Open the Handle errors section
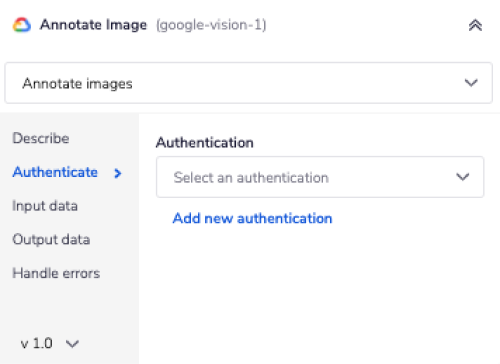Image resolution: width=500 pixels, height=364 pixels. [x=56, y=273]
